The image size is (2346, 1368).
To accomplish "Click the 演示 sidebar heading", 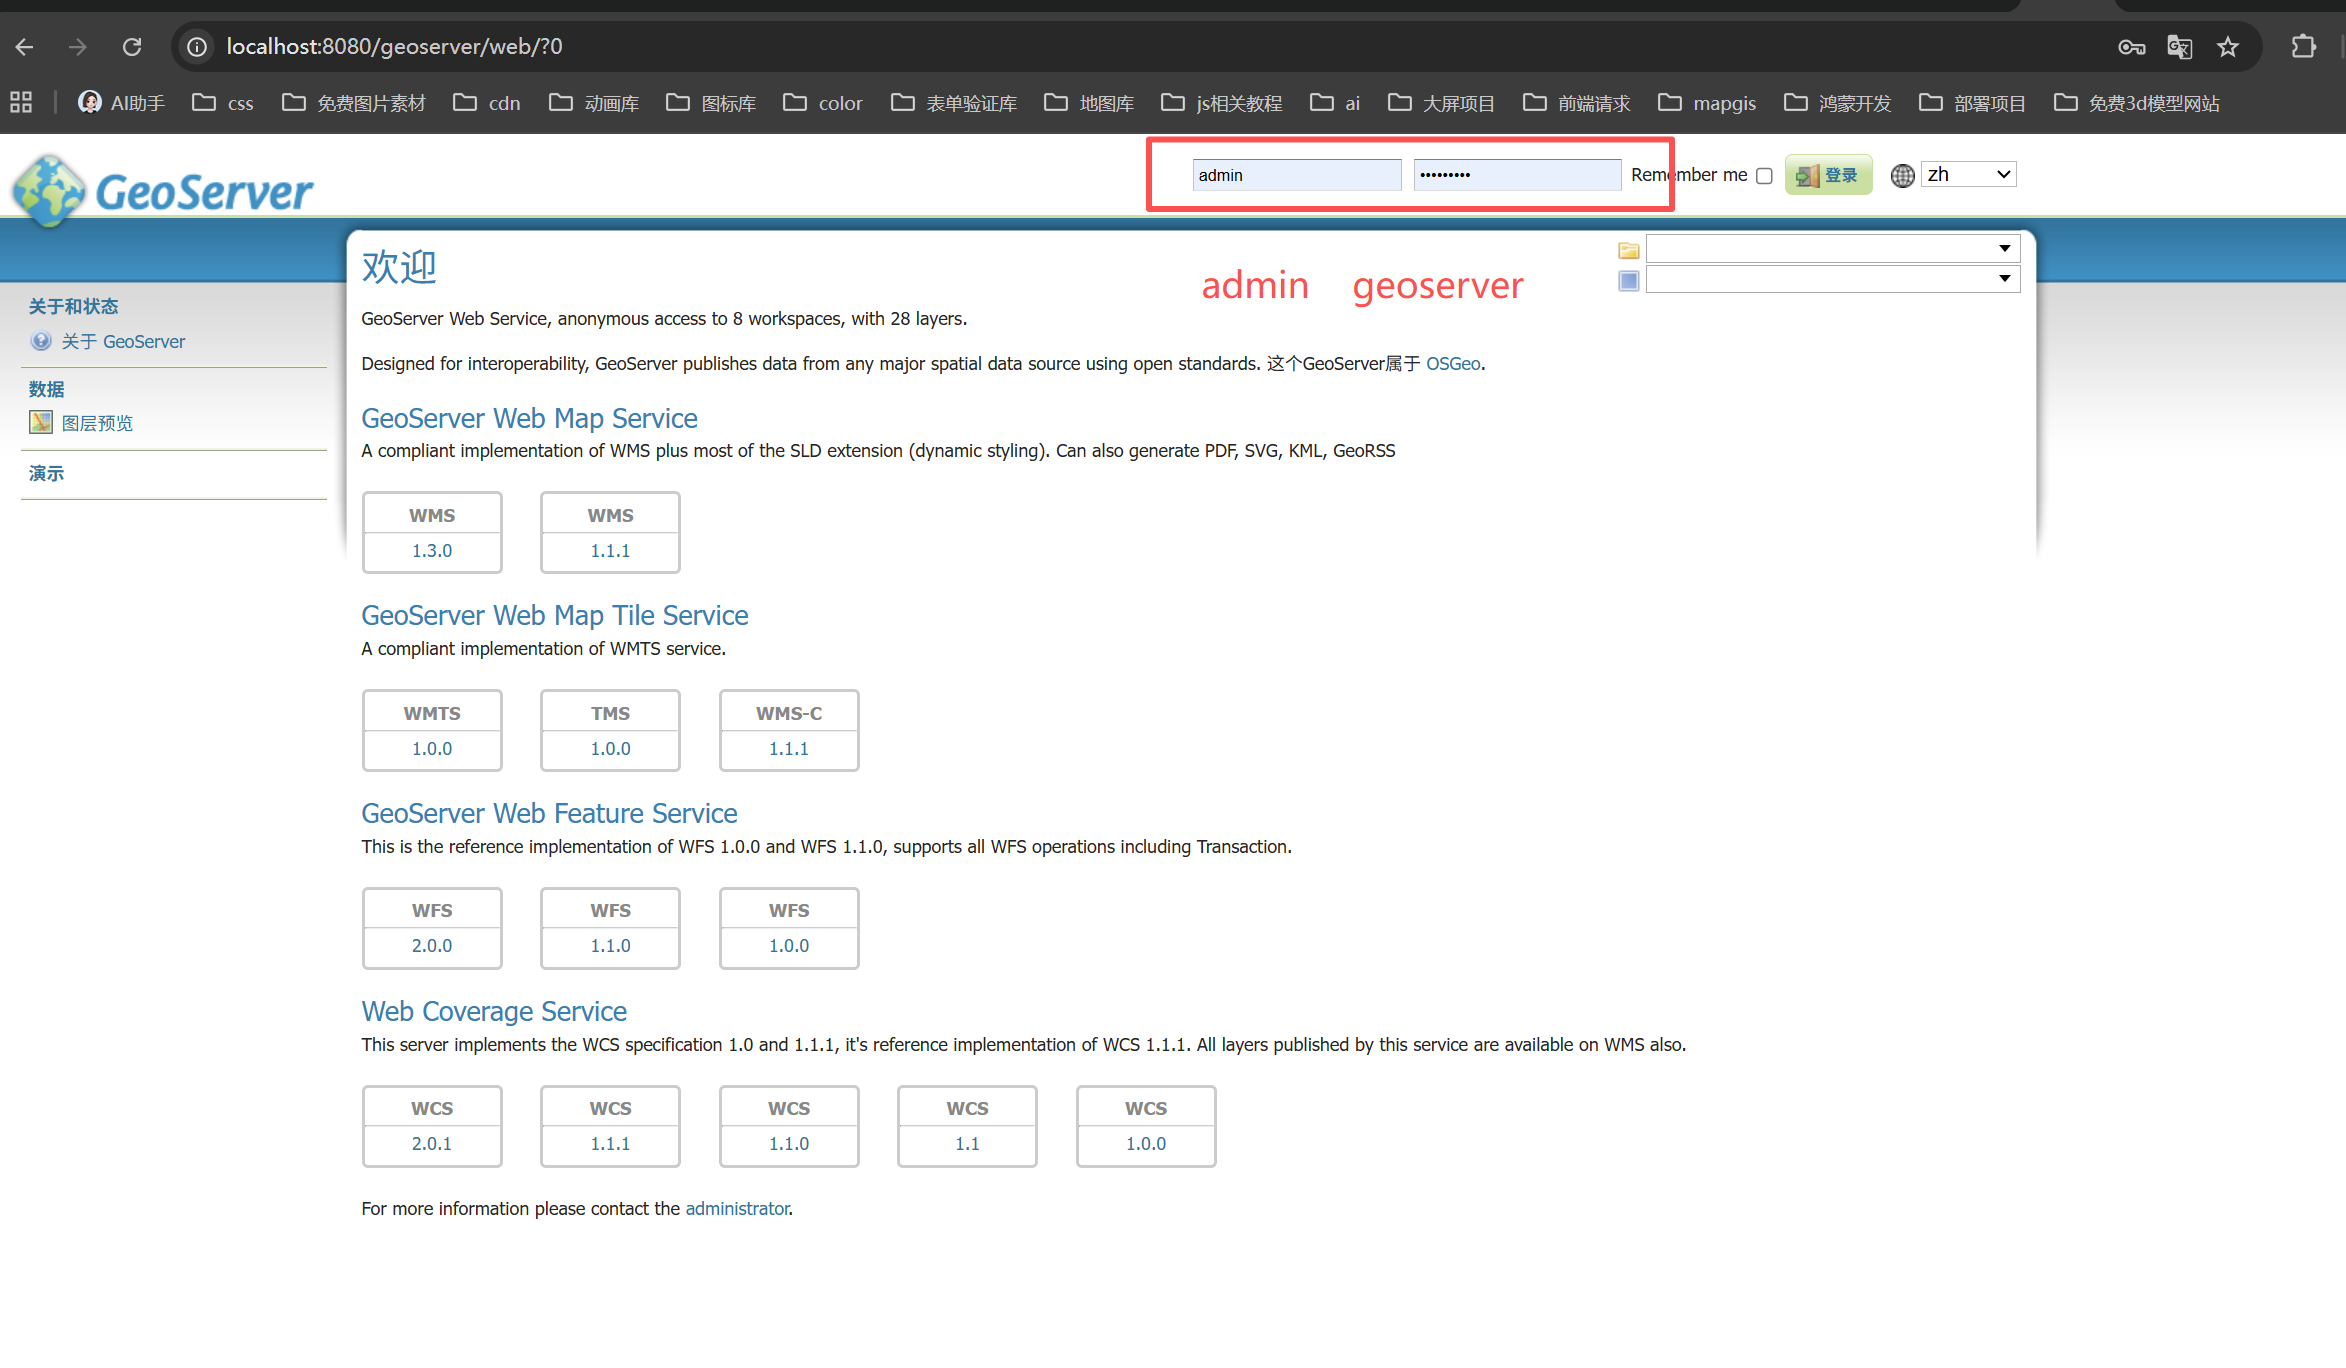I will [46, 473].
